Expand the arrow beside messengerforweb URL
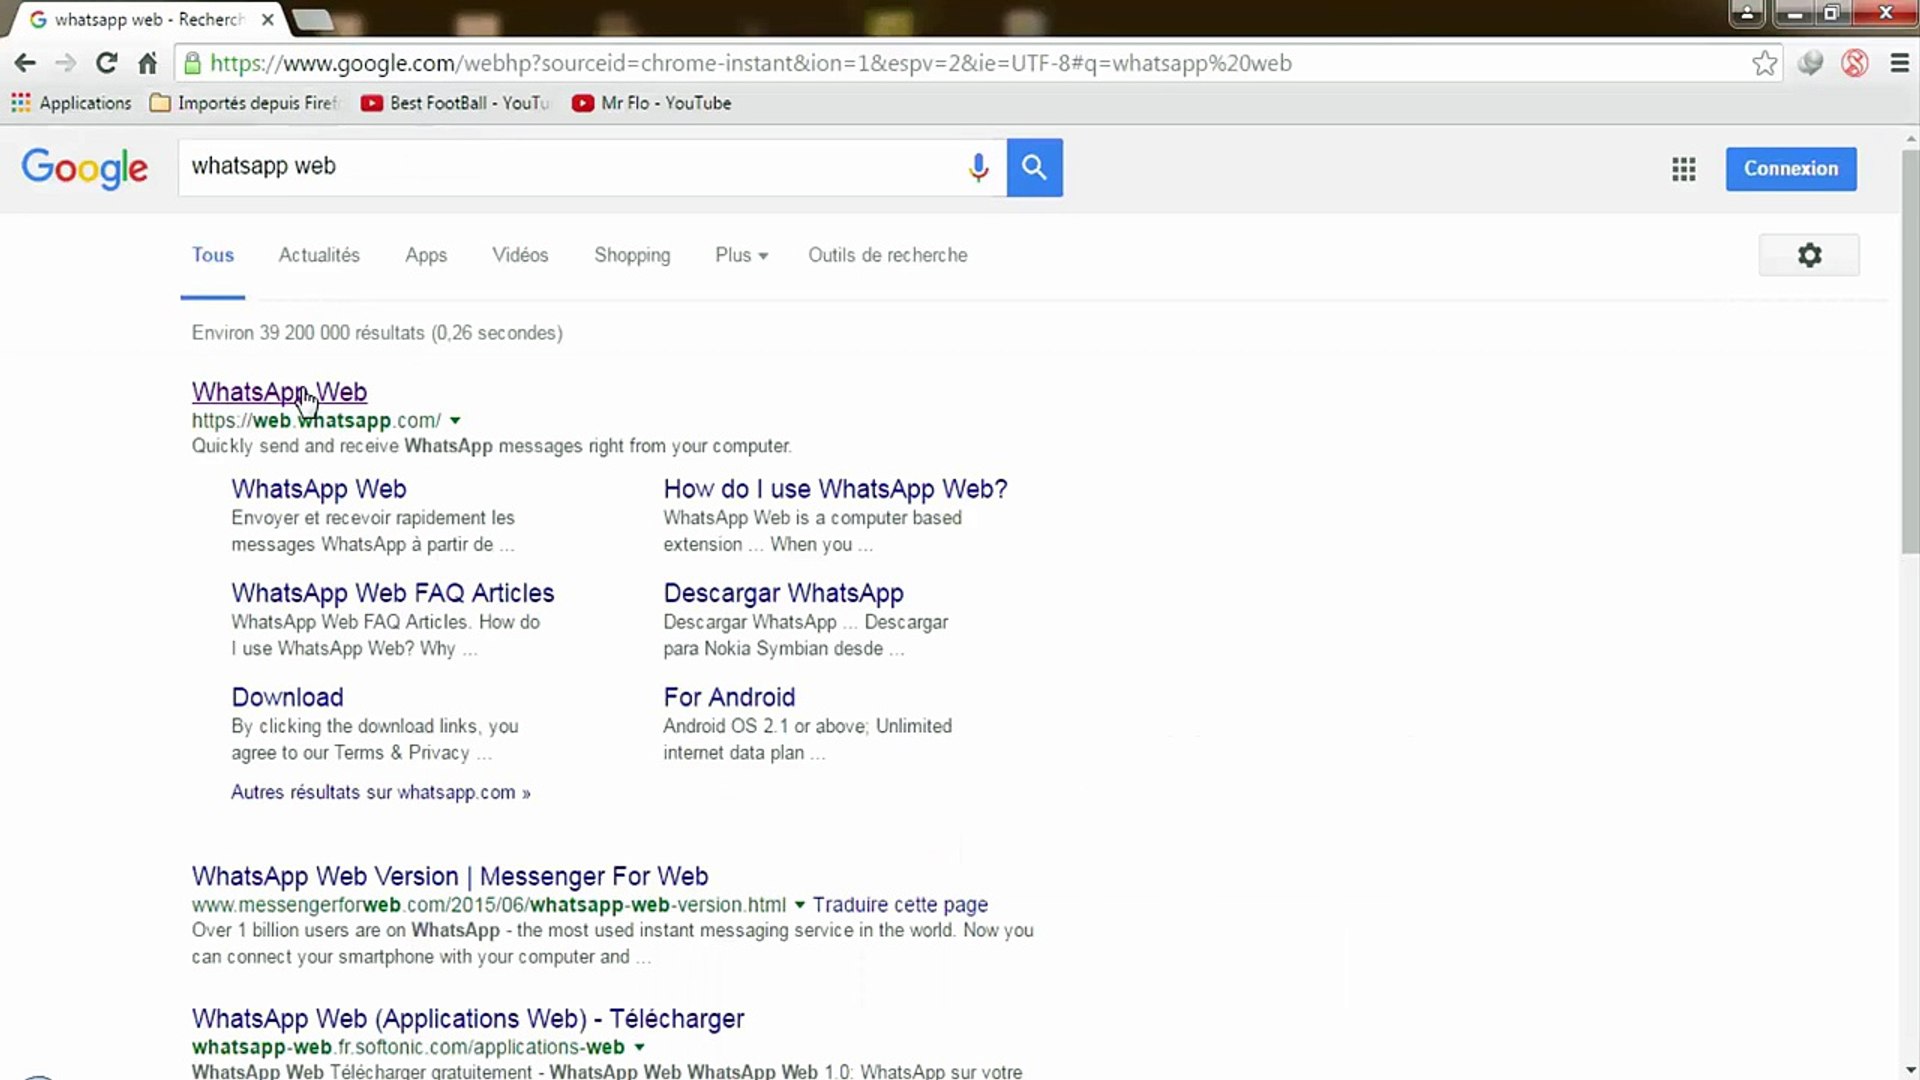This screenshot has width=1920, height=1080. (799, 905)
